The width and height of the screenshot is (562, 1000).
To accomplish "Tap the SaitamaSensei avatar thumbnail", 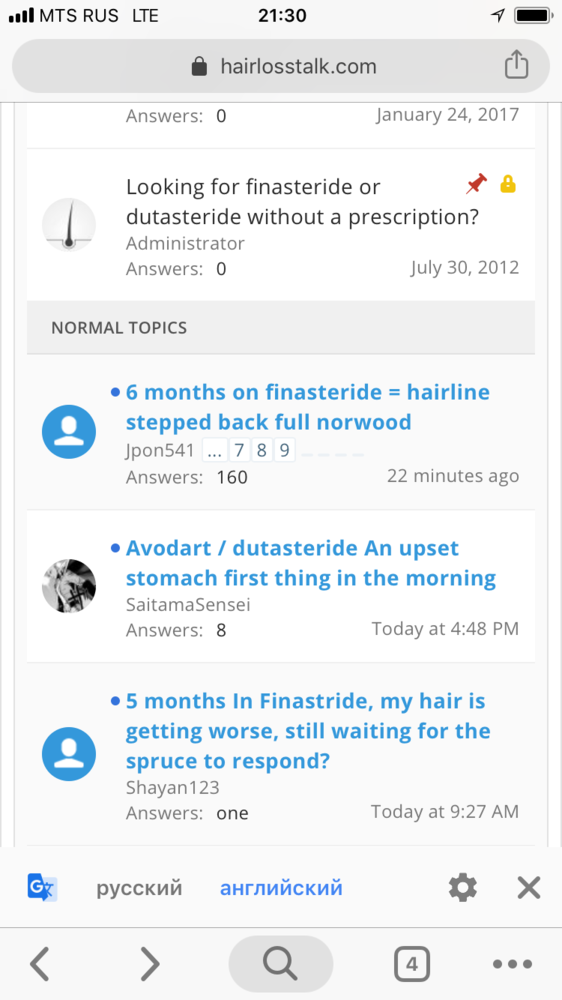I will coord(69,586).
